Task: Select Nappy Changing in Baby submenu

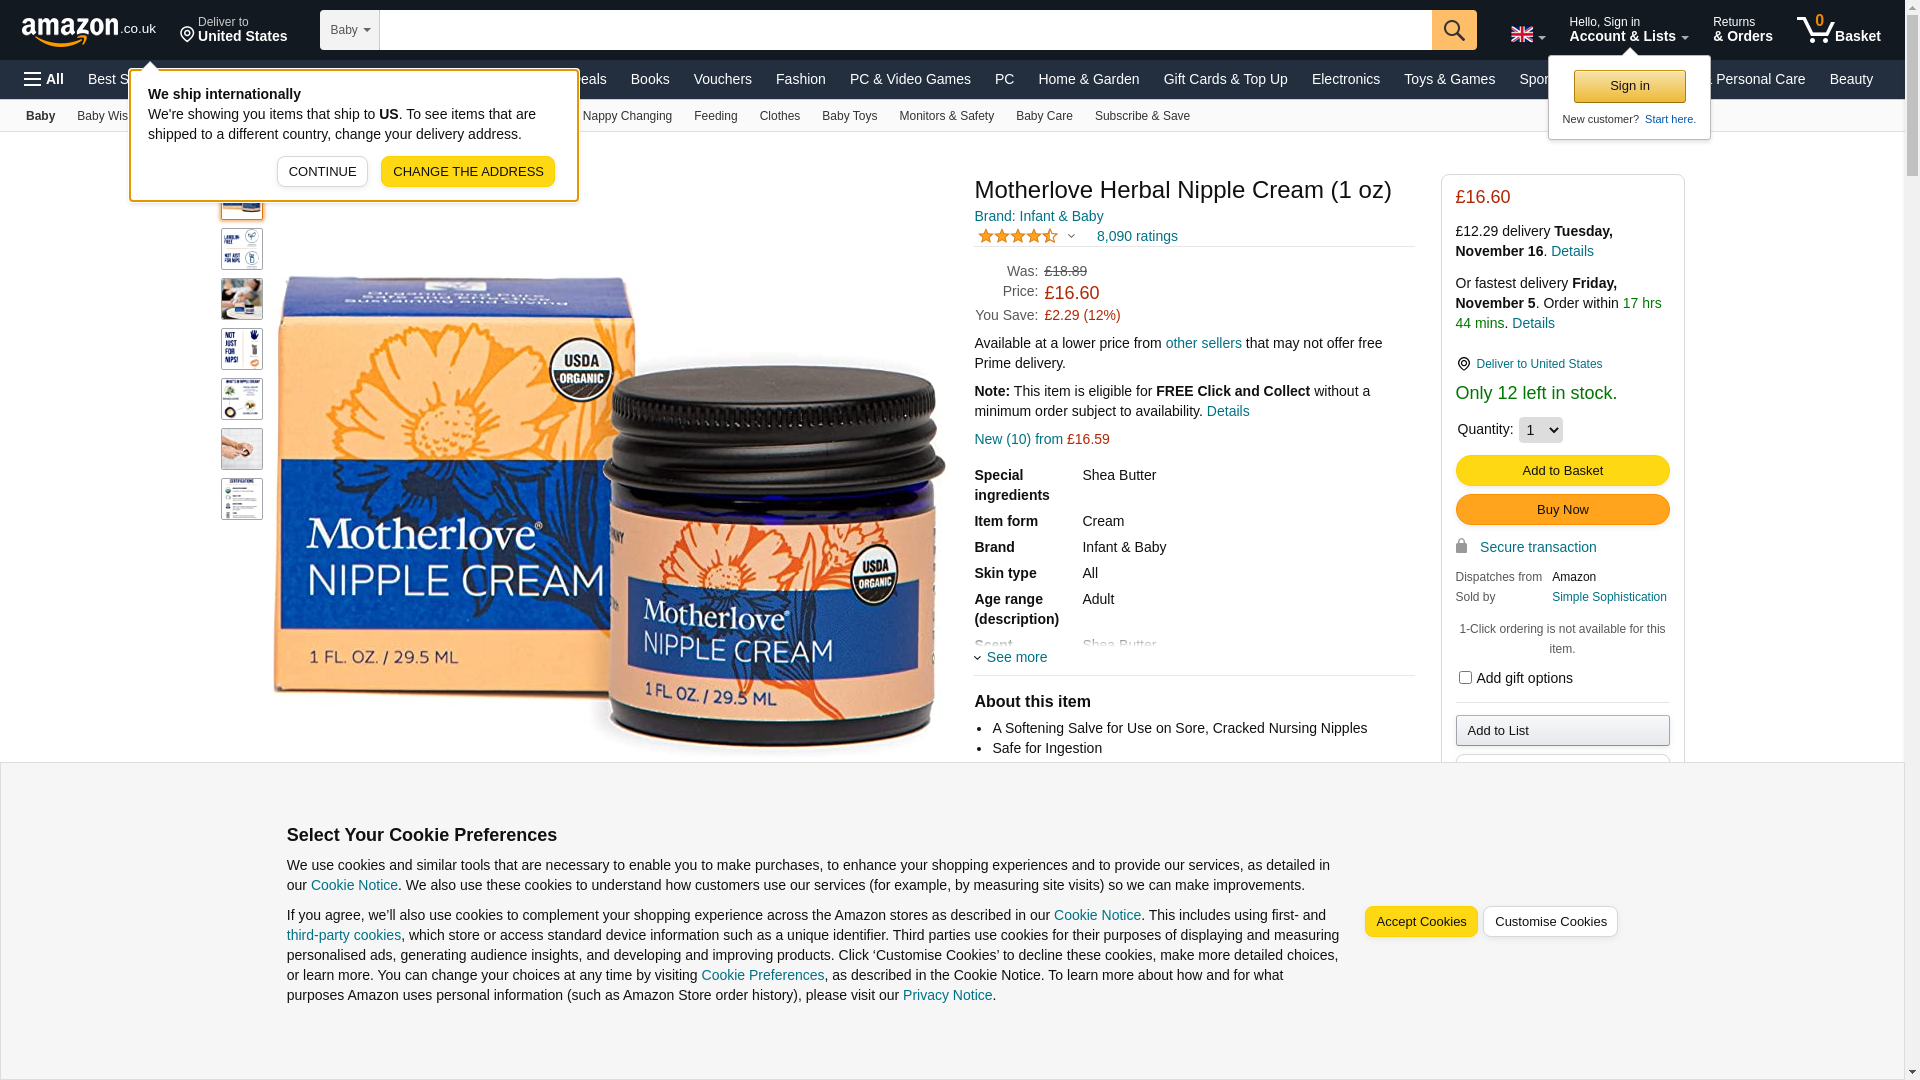Action: (627, 116)
